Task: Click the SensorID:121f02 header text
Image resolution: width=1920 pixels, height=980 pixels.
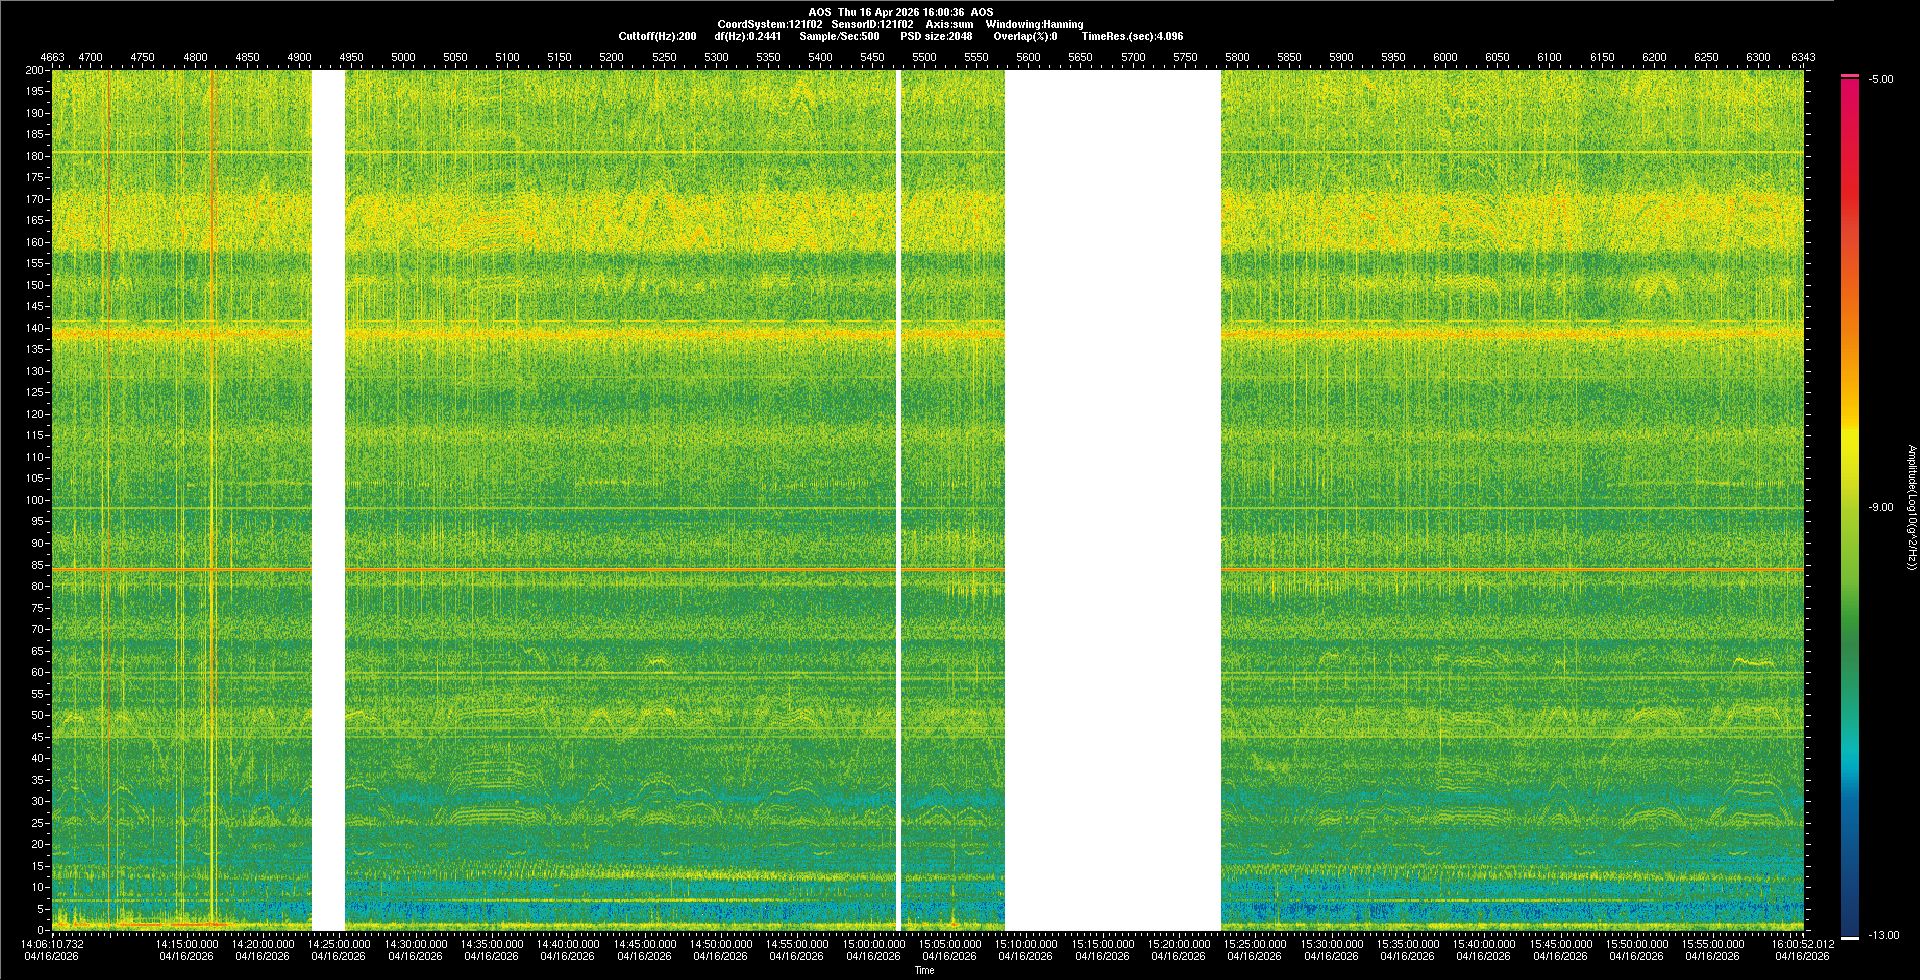Action: [872, 24]
